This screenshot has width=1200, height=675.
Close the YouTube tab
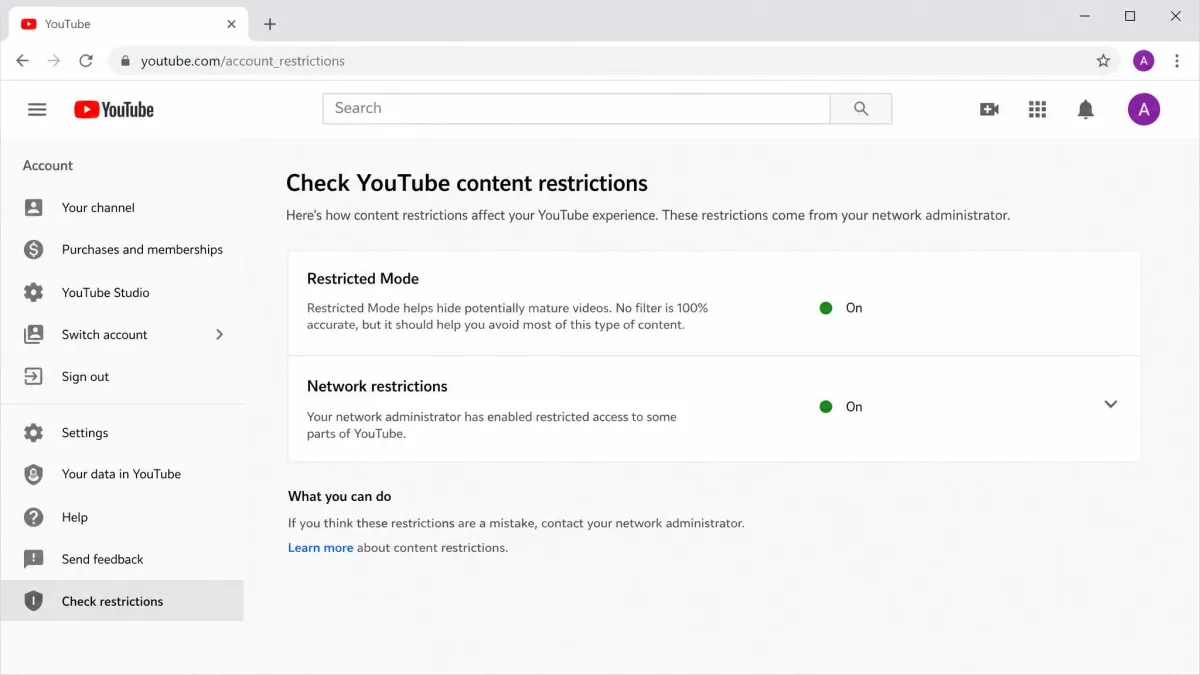point(231,24)
